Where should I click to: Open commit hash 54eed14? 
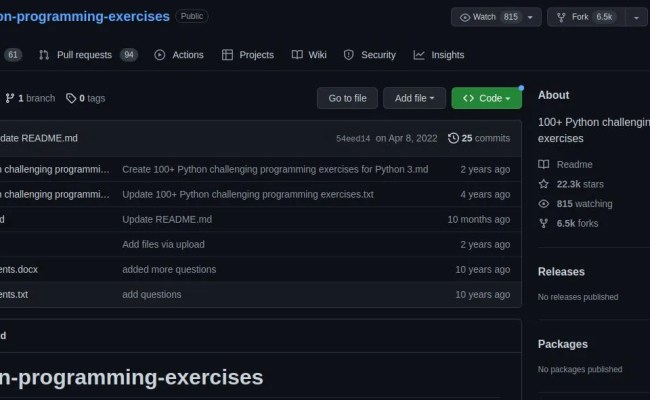point(353,138)
